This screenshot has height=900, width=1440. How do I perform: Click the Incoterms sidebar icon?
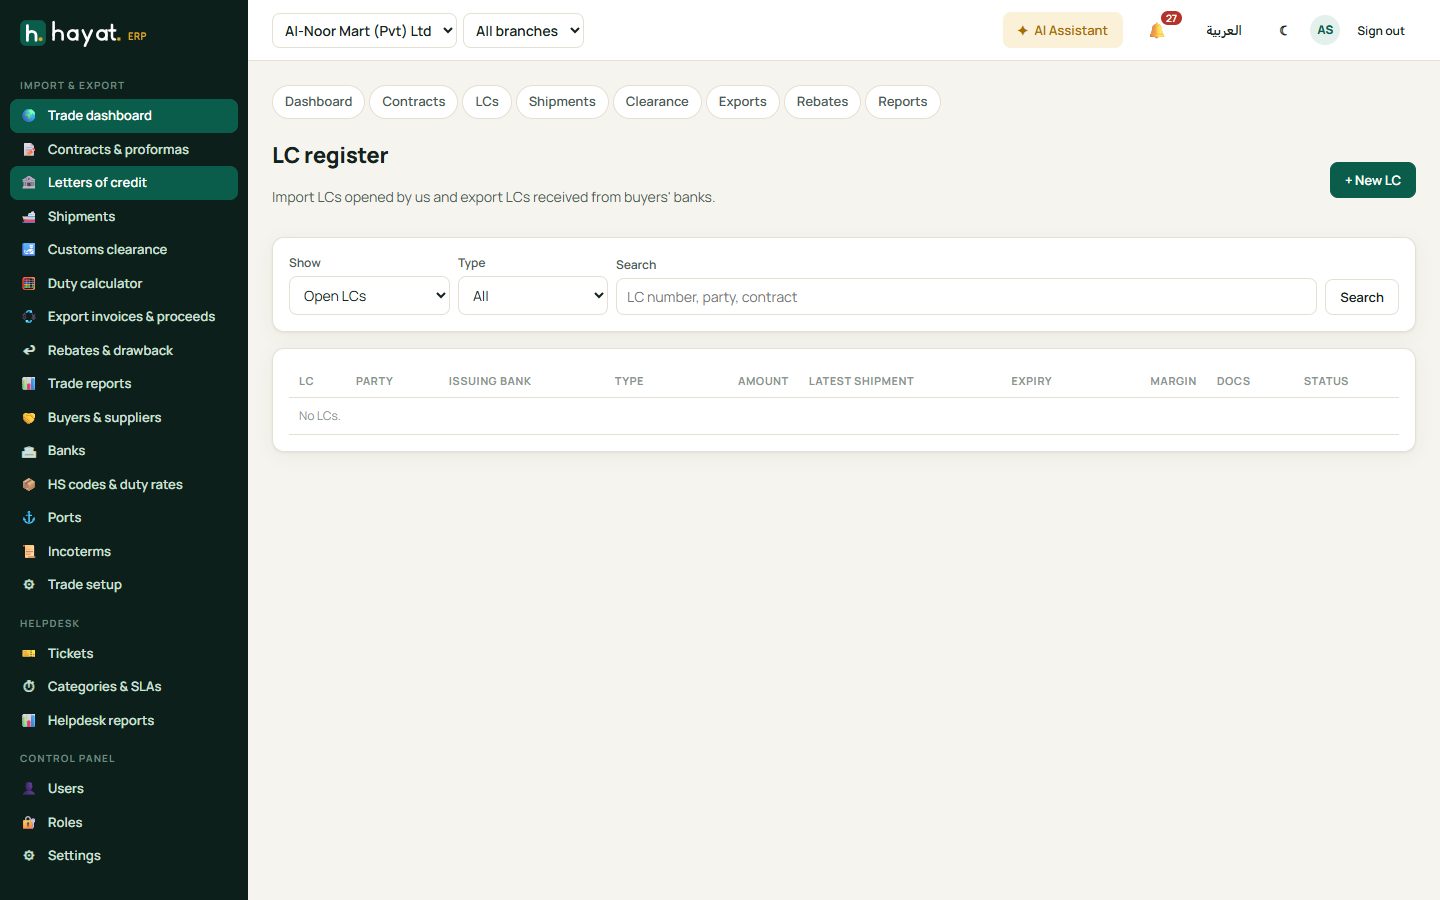[29, 552]
